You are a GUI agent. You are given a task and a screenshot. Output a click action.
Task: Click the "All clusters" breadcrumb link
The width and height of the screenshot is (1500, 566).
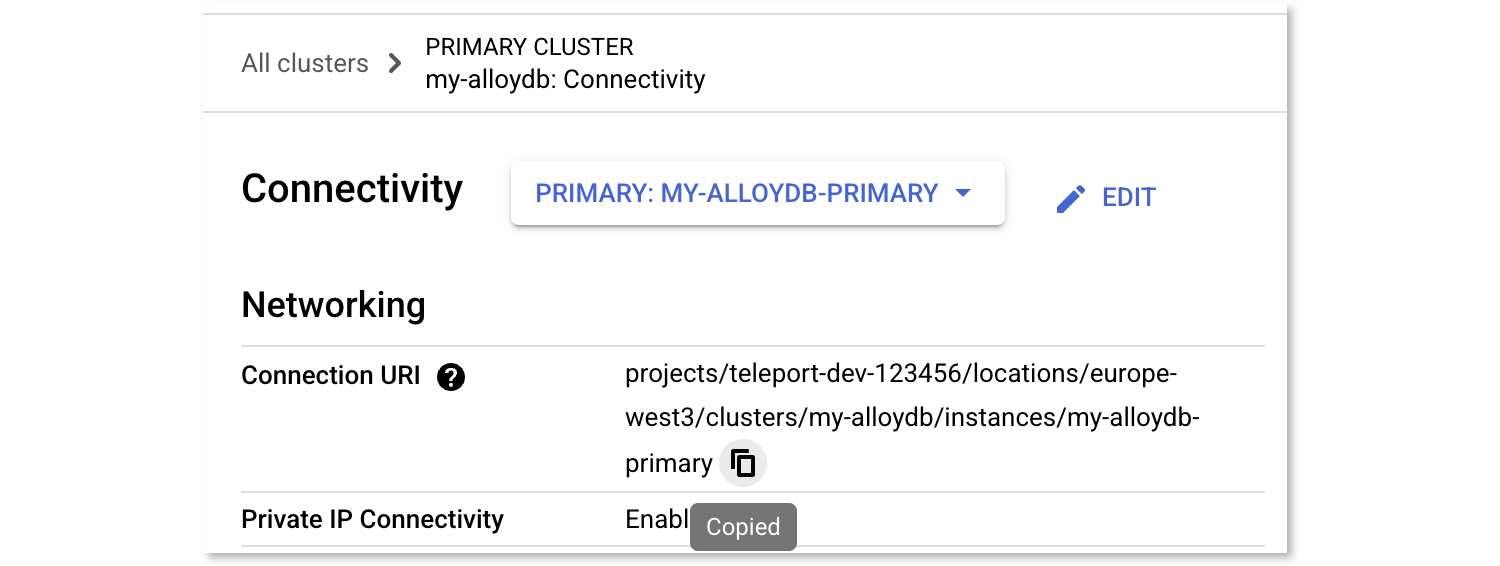tap(305, 64)
